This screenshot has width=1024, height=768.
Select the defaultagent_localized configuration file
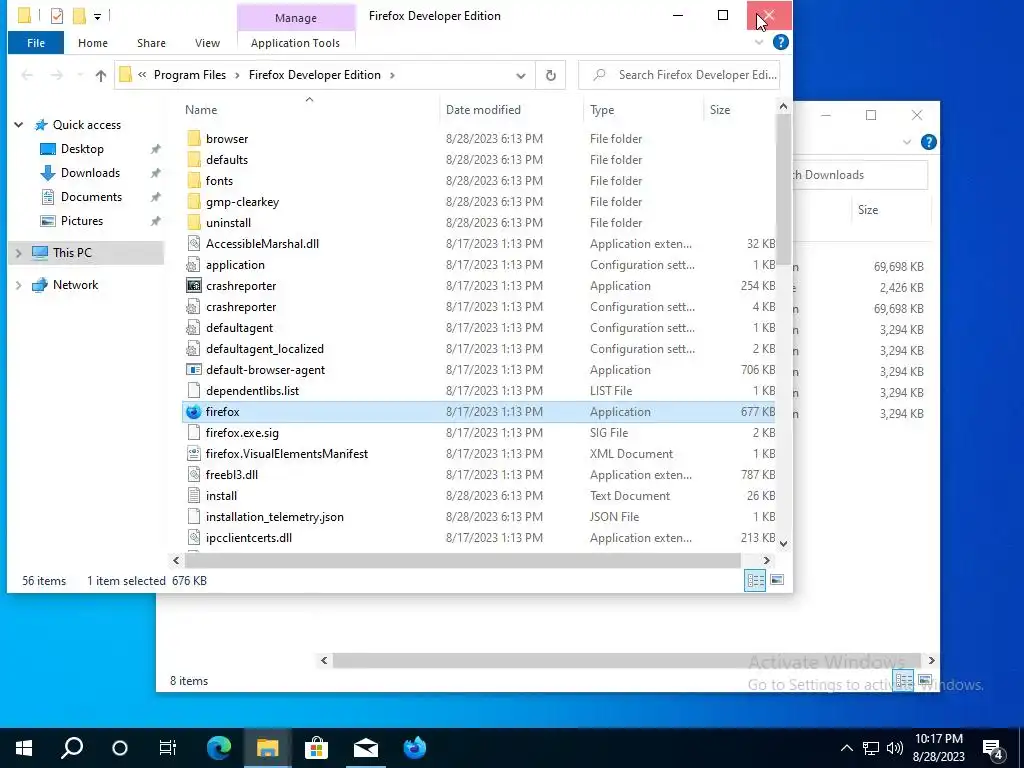(264, 349)
